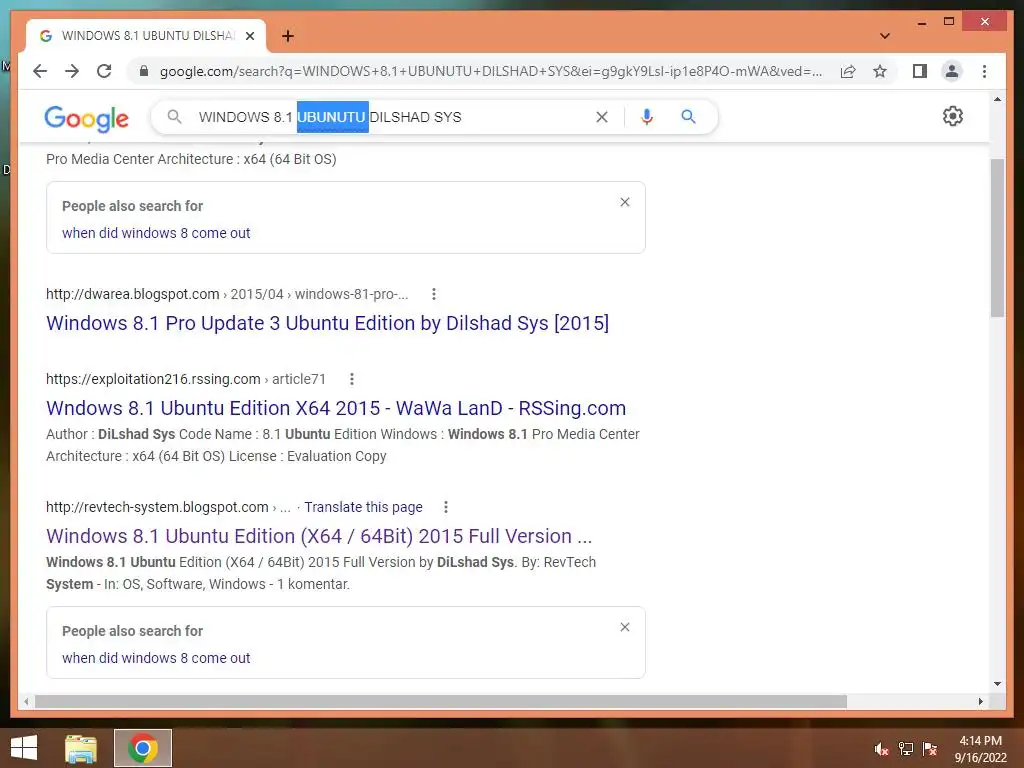
Task: Open options for revtech-system.blogspot.com result
Action: [445, 507]
